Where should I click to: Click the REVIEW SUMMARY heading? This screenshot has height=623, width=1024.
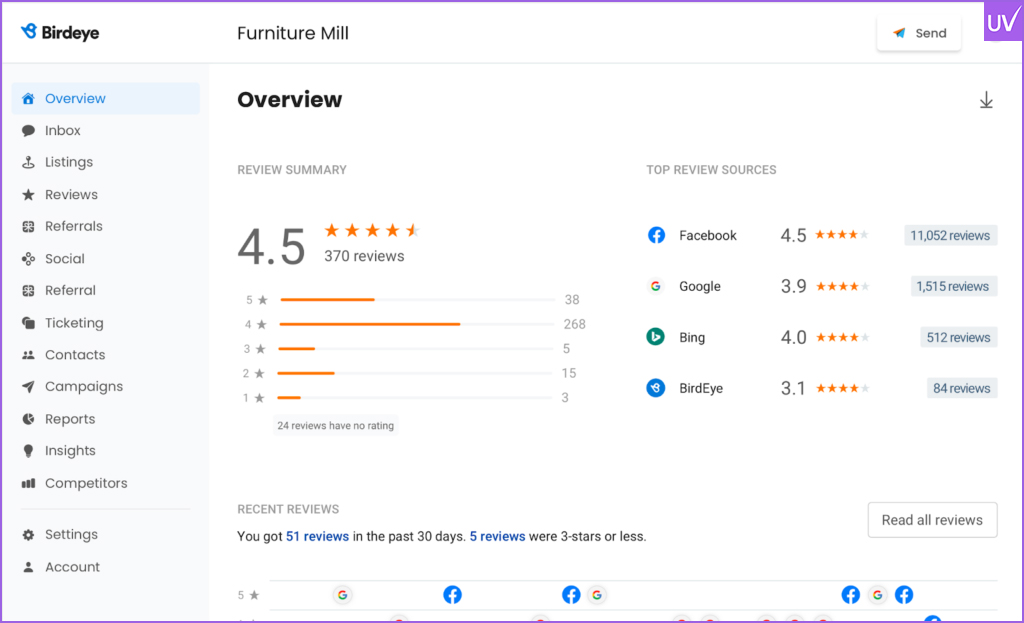[x=292, y=170]
